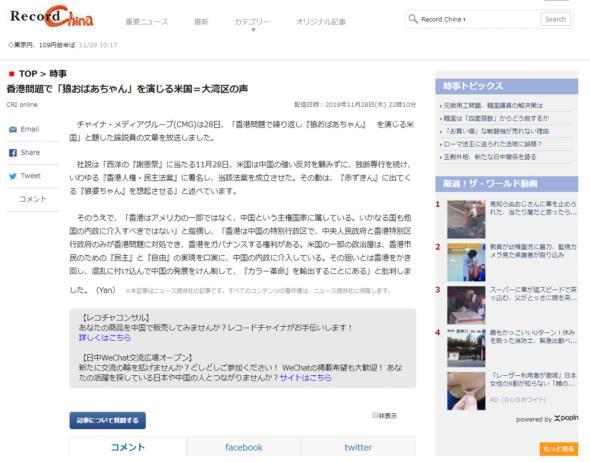
Task: Click the Search button
Action: point(555,19)
